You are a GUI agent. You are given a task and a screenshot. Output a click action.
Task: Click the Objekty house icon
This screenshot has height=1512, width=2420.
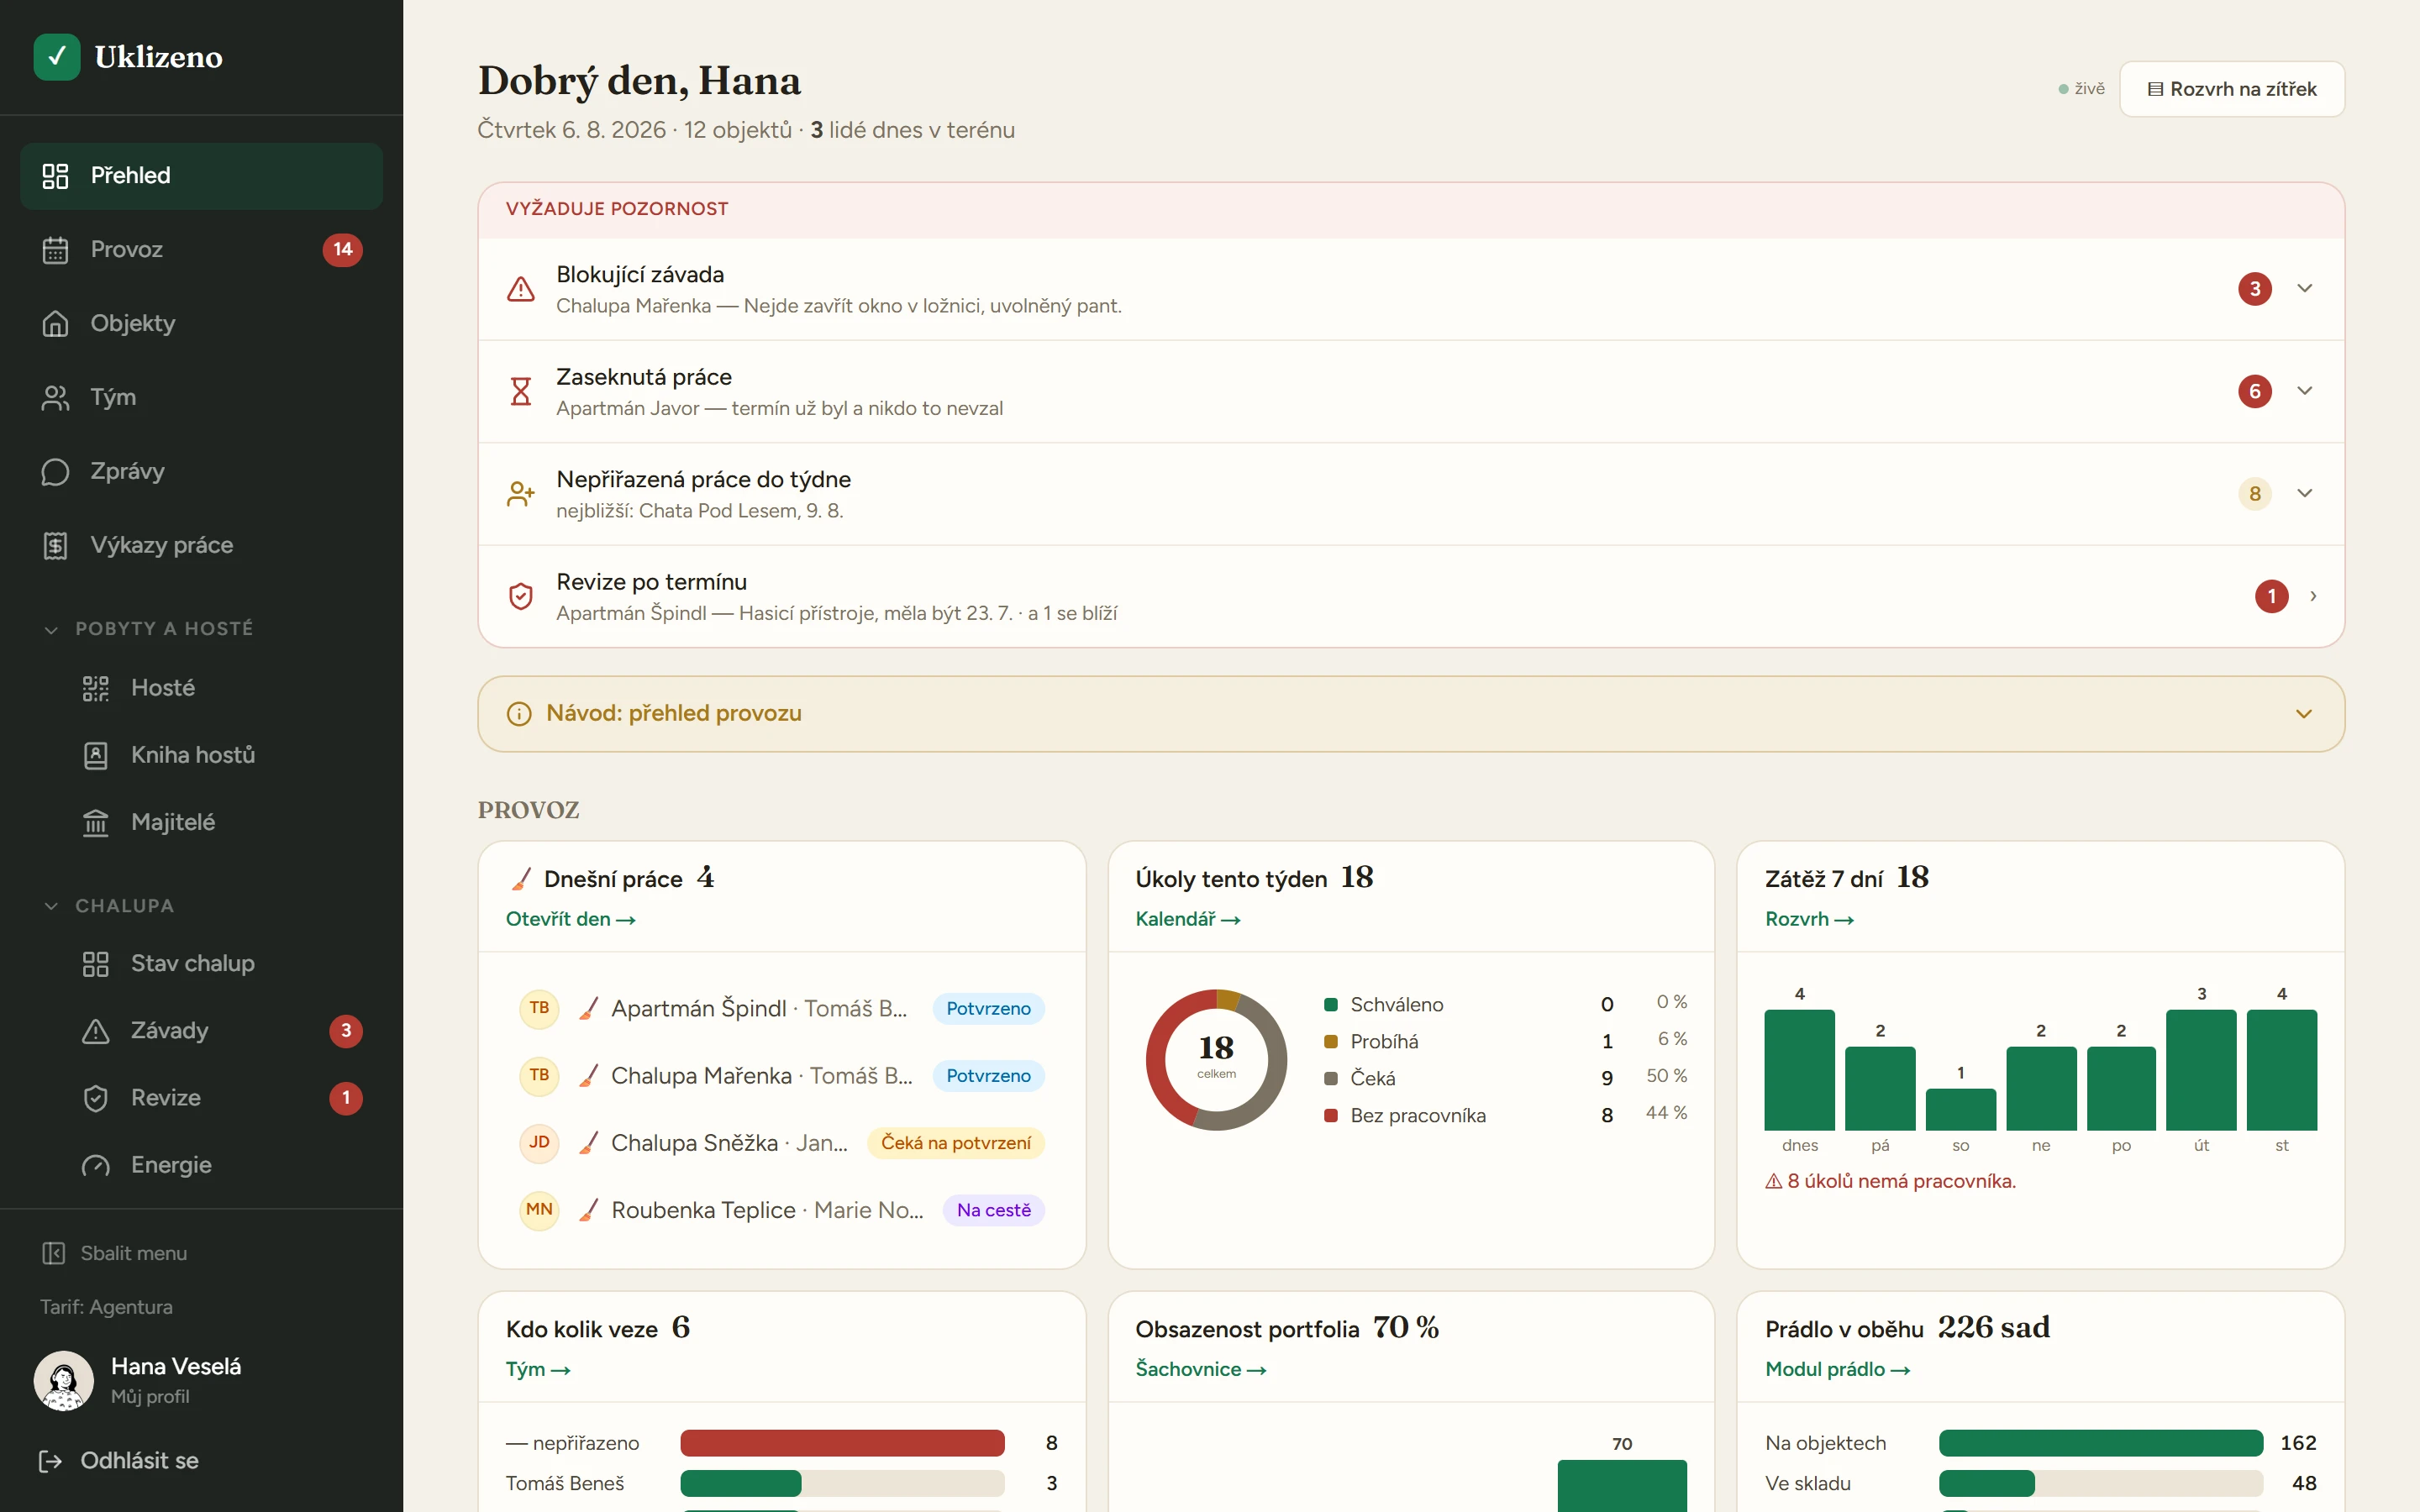point(55,324)
